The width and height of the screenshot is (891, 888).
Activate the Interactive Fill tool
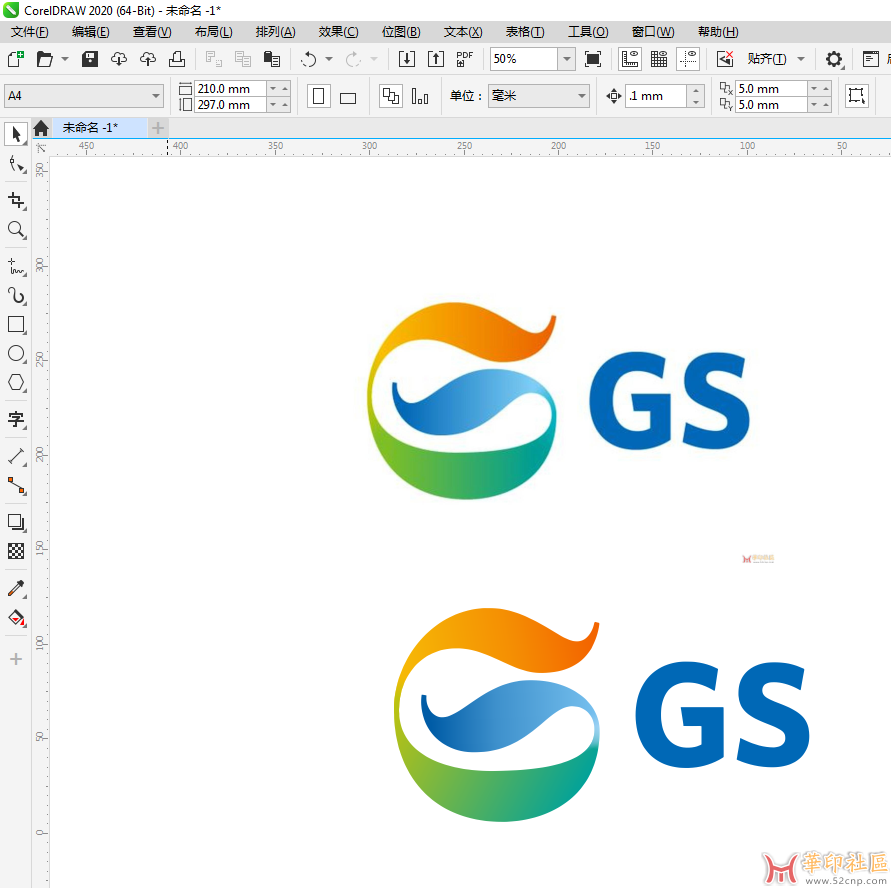point(16,618)
